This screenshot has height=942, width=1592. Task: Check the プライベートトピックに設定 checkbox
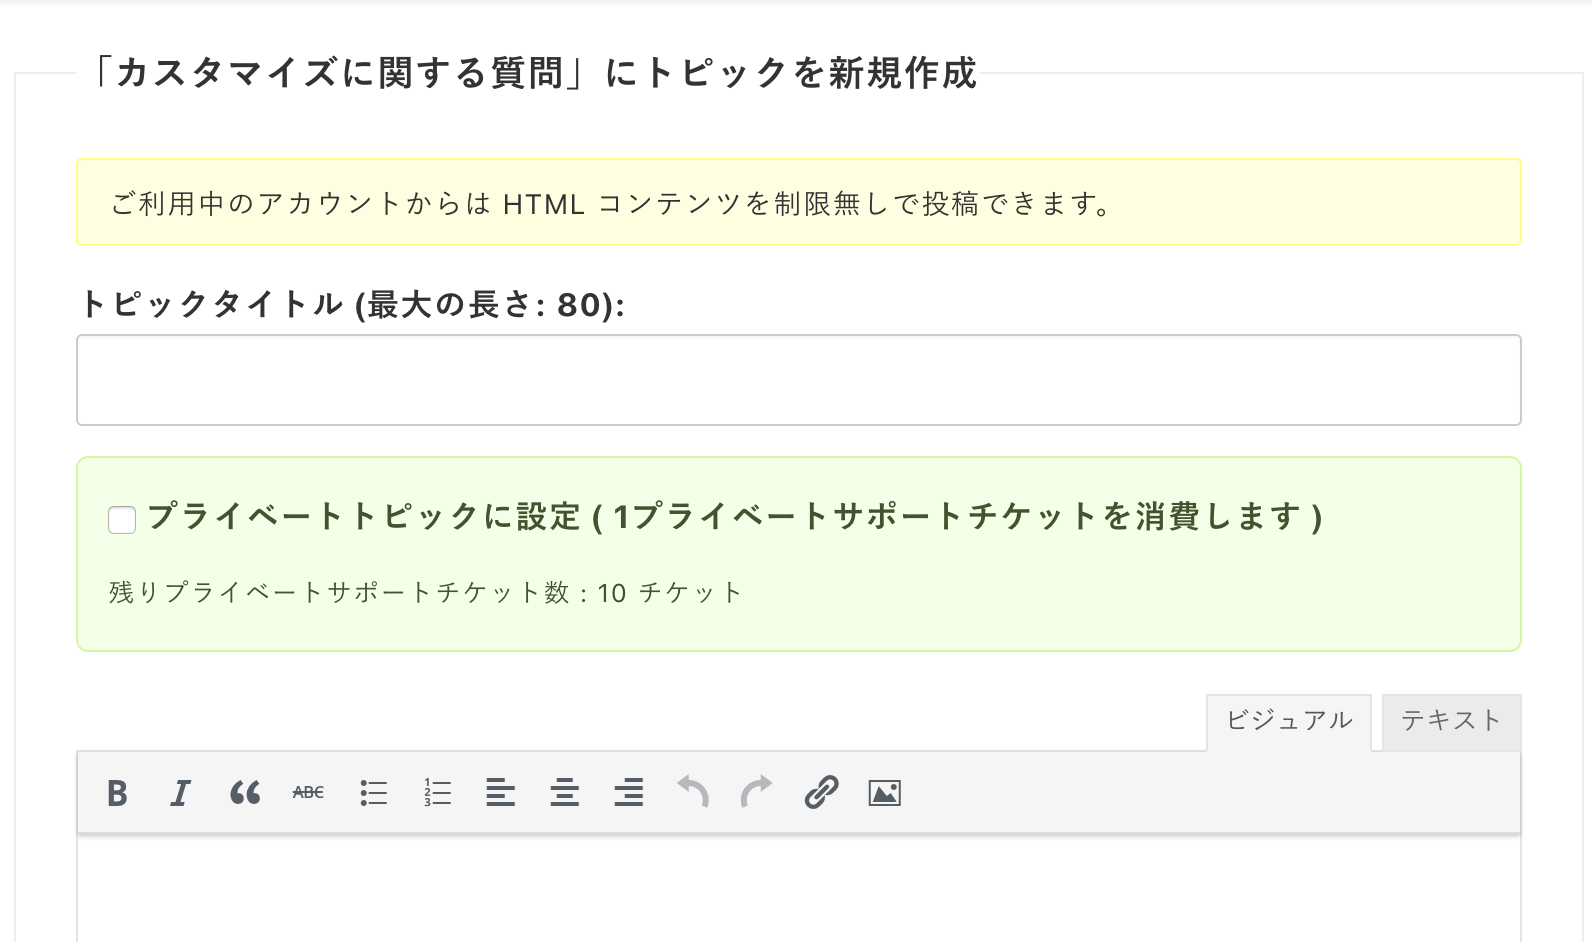122,520
